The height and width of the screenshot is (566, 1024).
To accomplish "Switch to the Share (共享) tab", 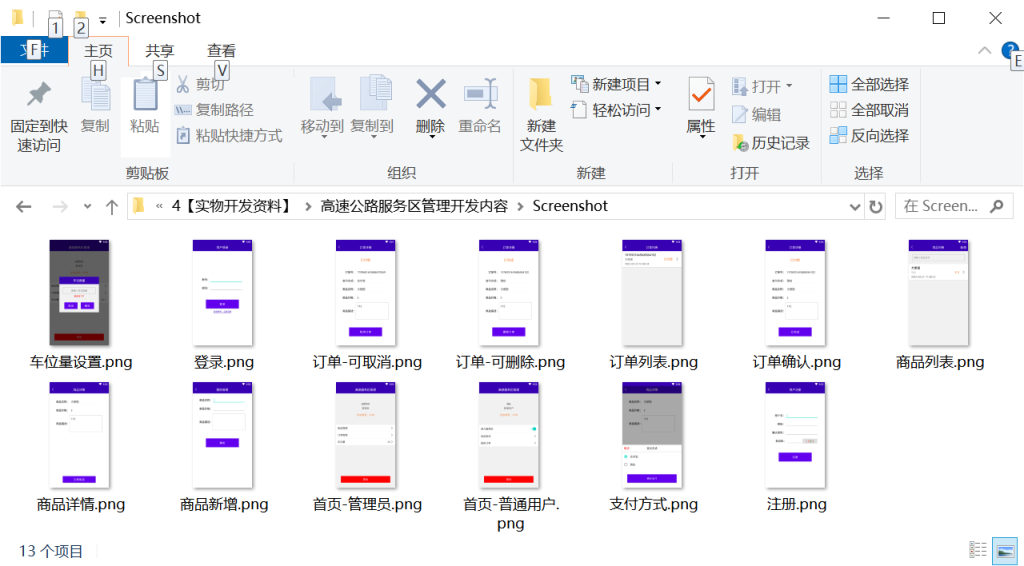I will click(x=160, y=50).
